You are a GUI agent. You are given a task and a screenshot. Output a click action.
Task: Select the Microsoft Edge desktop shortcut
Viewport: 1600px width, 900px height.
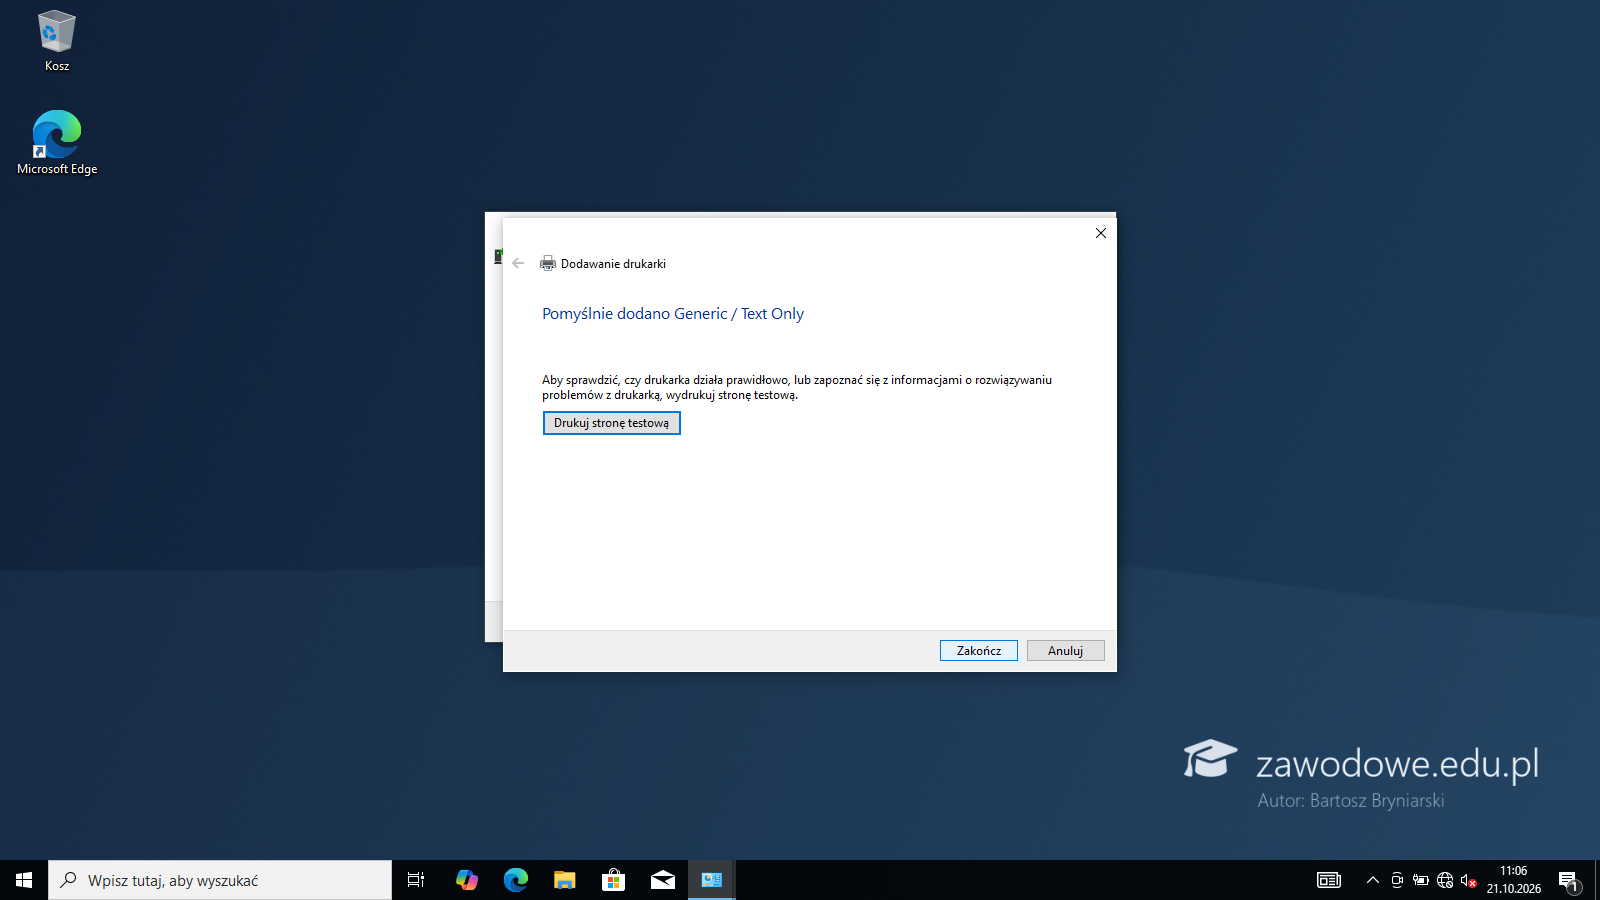[x=57, y=143]
